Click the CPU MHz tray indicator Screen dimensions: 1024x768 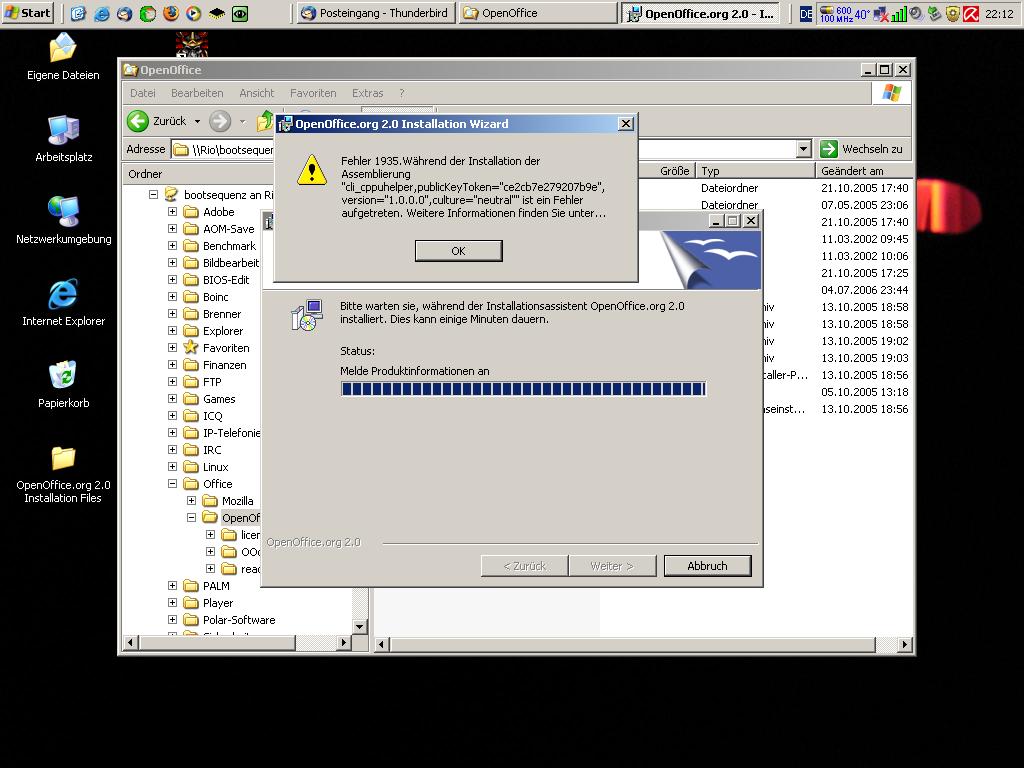click(x=835, y=14)
